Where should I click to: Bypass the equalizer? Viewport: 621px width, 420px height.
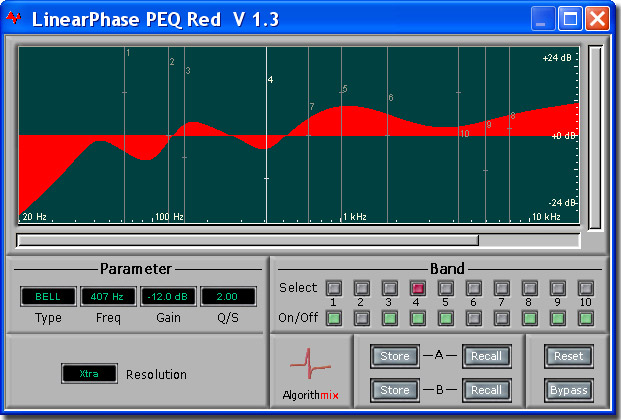pos(569,390)
